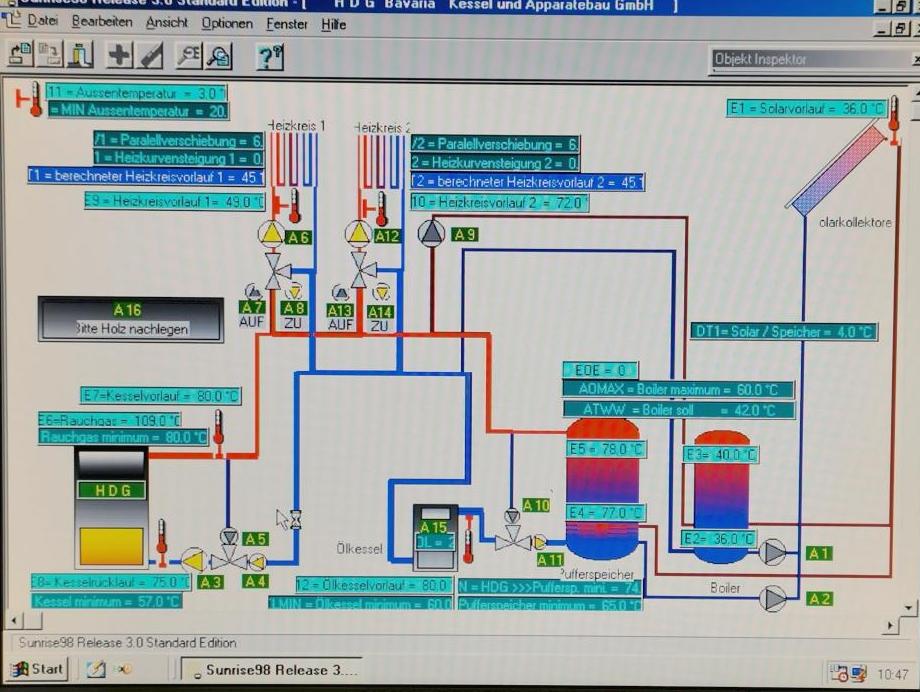This screenshot has width=920, height=692.
Task: Select the DT1 Solar / Speicher label
Action: (x=784, y=332)
